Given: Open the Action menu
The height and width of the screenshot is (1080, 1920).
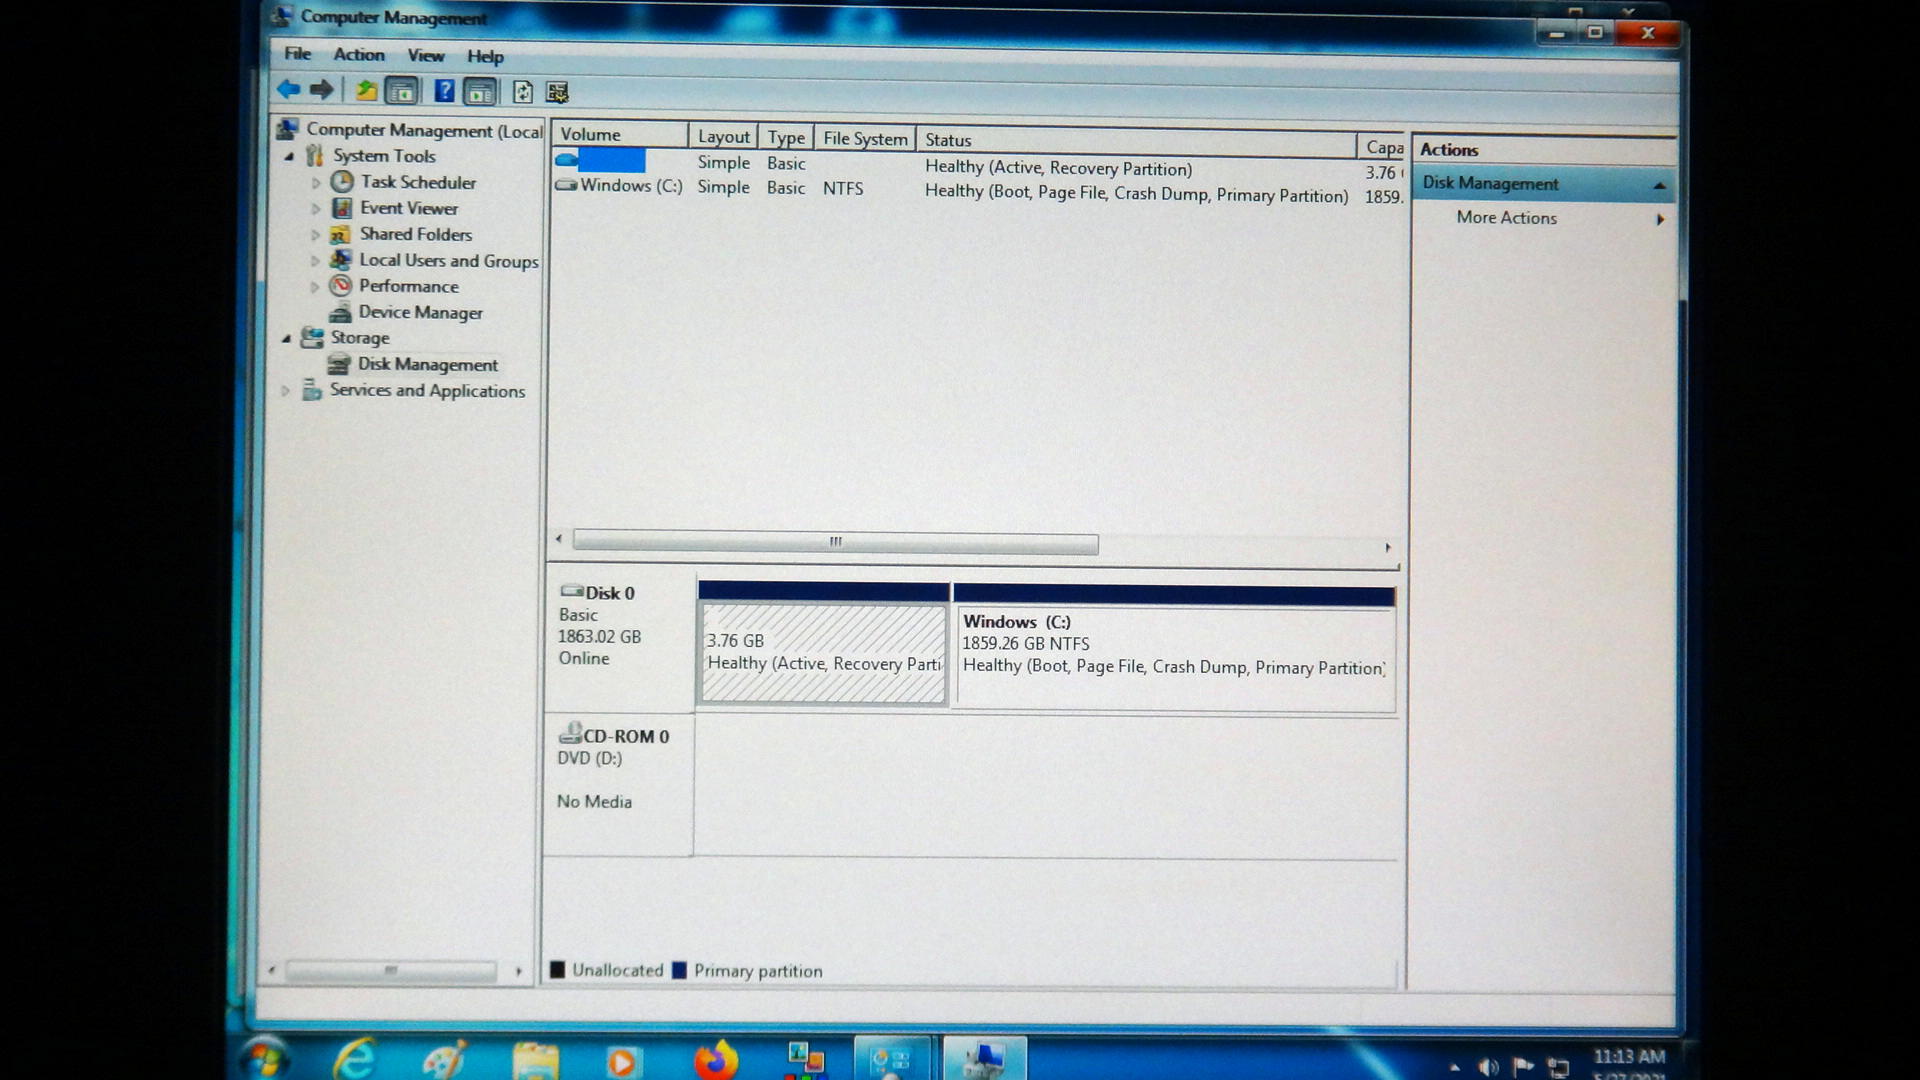Looking at the screenshot, I should pos(359,55).
